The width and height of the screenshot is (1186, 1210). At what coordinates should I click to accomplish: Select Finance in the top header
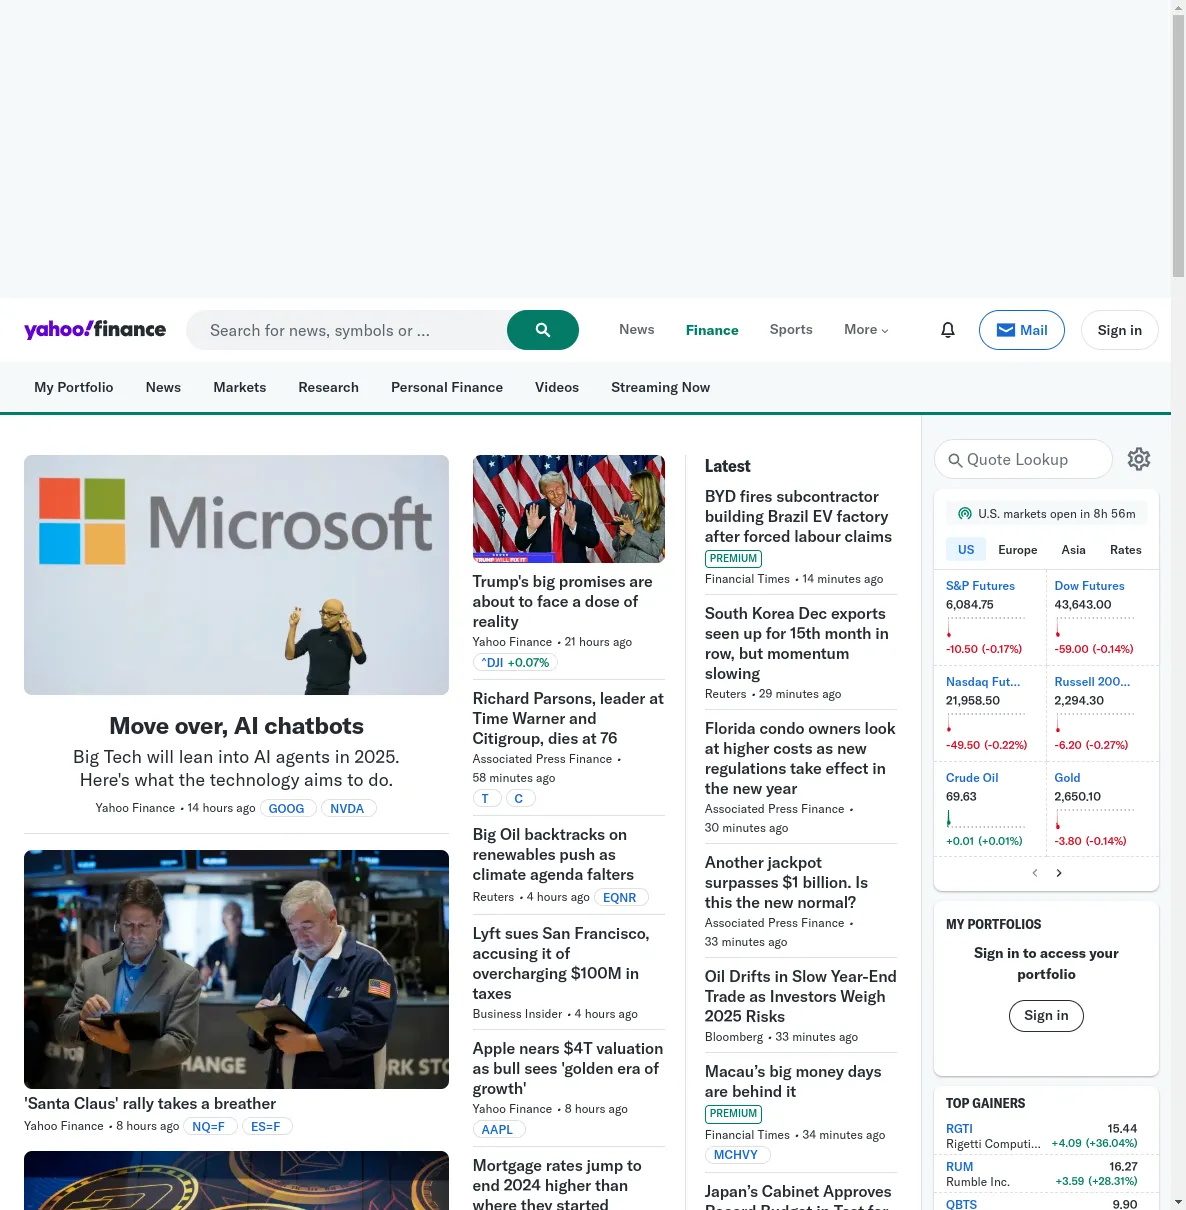[712, 330]
